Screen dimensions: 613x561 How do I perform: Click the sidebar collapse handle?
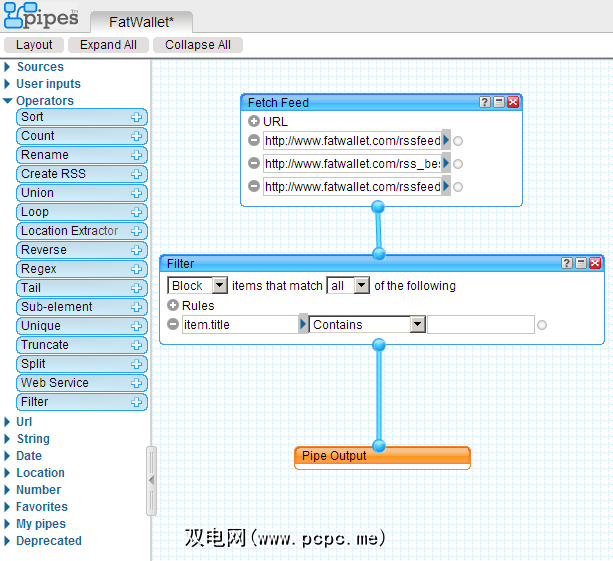coord(151,480)
